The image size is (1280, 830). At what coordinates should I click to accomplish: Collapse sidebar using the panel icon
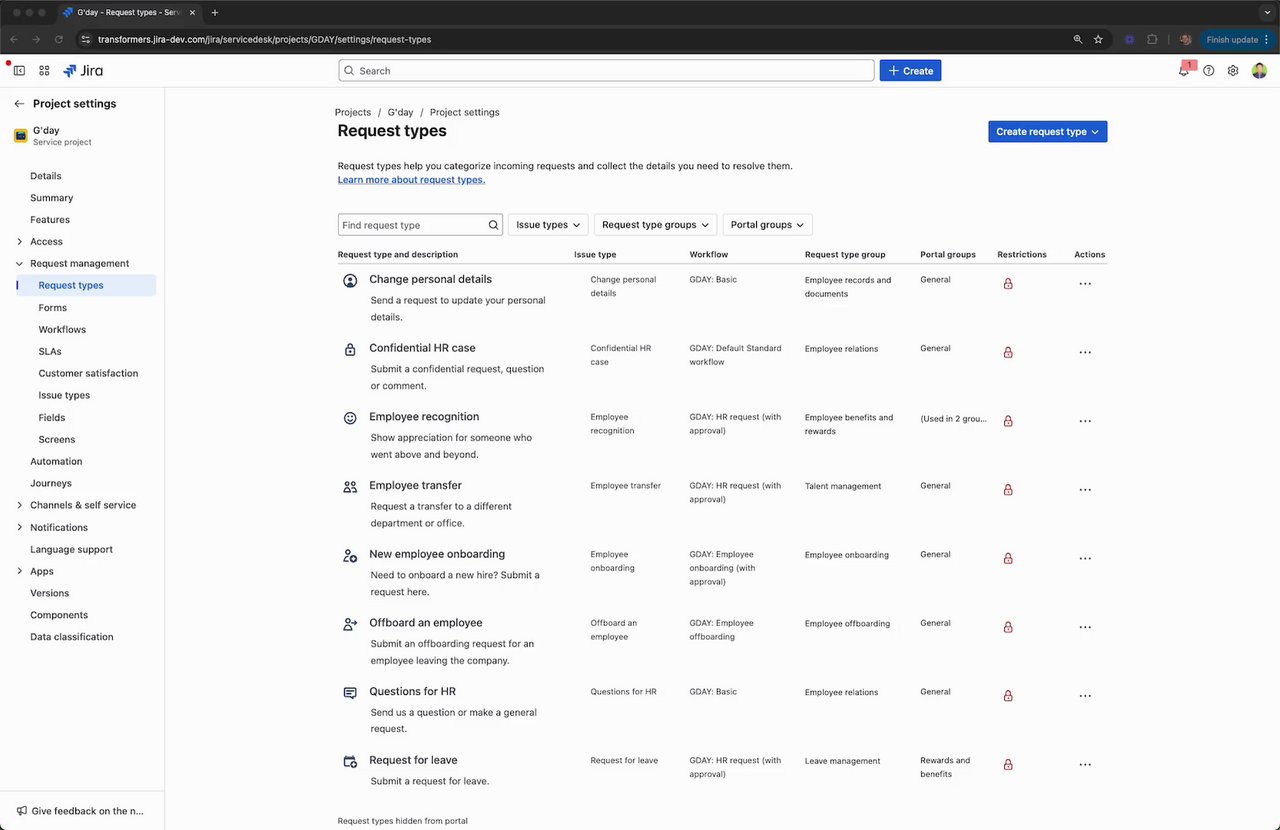[19, 71]
